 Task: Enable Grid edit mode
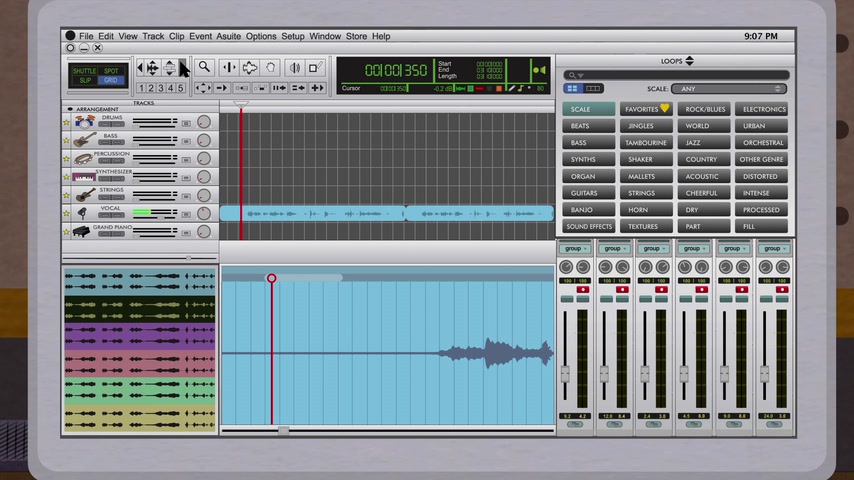coord(111,80)
